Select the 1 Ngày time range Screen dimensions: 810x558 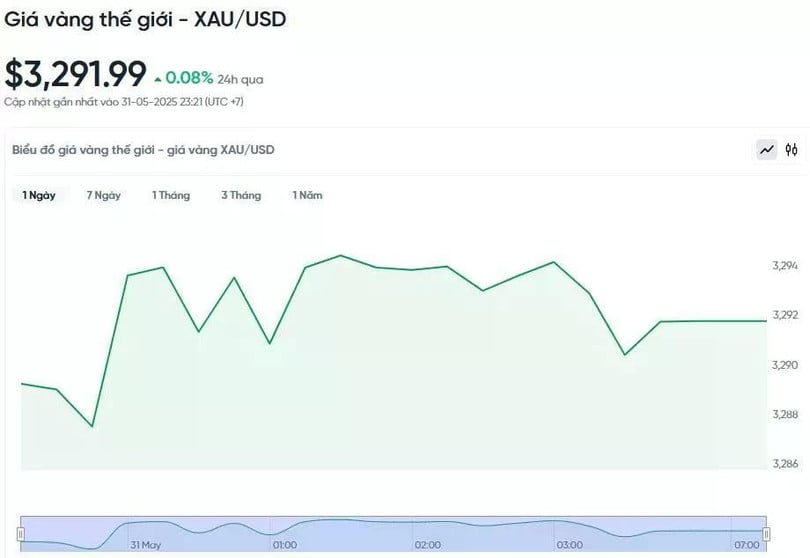click(x=39, y=195)
